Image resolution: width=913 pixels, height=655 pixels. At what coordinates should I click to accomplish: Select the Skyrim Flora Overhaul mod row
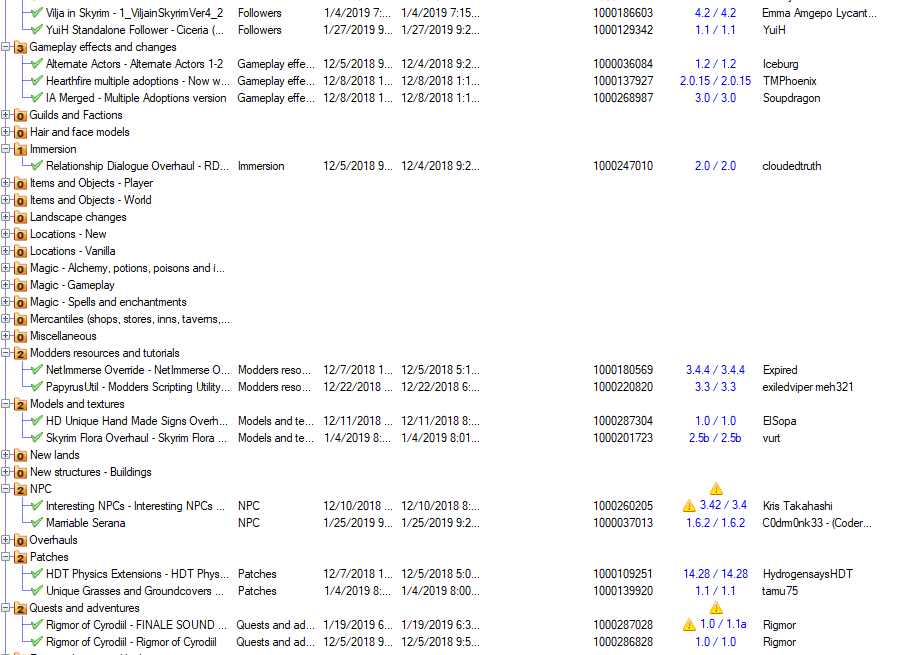point(136,438)
